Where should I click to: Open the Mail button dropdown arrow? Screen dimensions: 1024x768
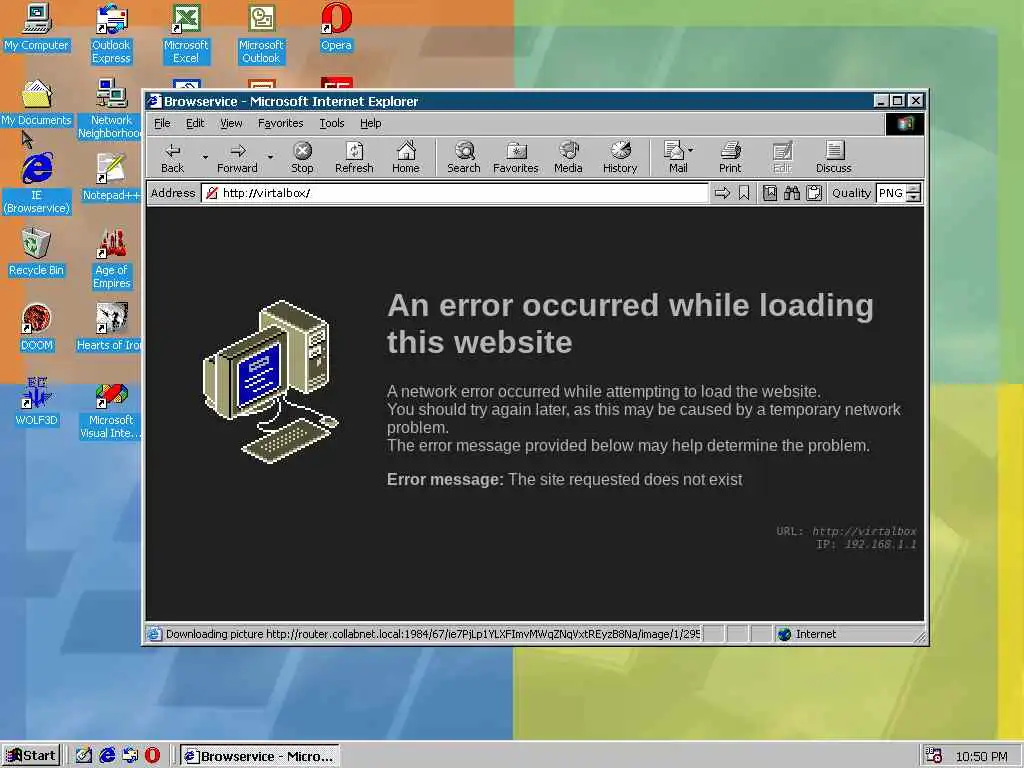690,150
